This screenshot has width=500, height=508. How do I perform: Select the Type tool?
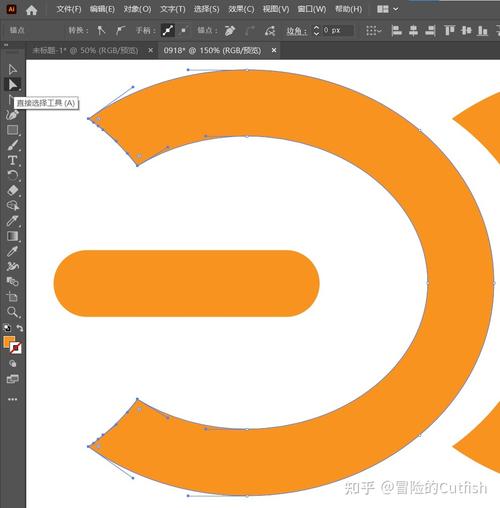[x=12, y=160]
